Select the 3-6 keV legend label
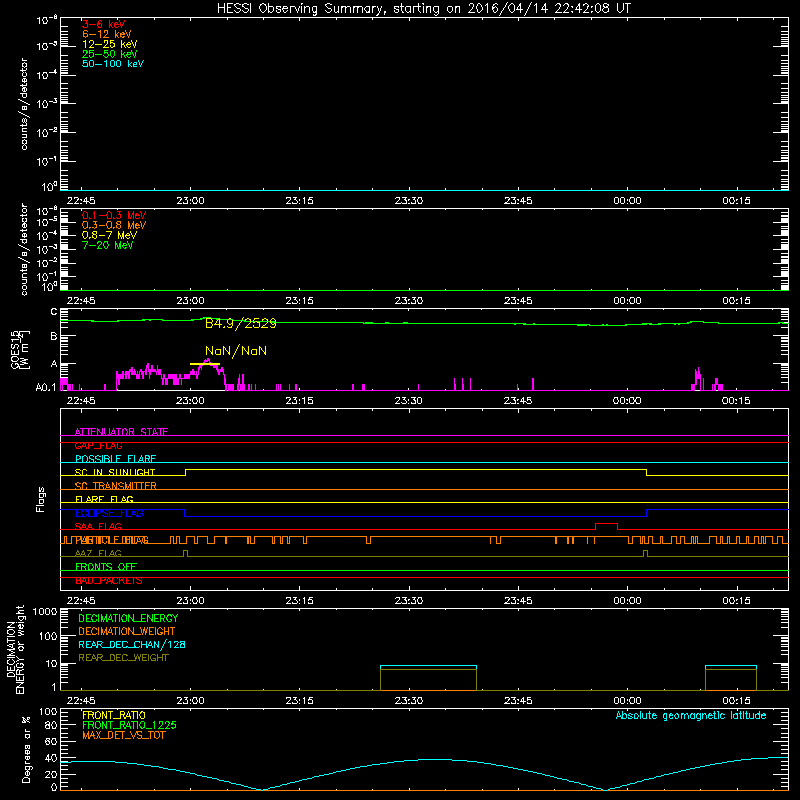Viewport: 800px width, 800px height. [x=104, y=24]
